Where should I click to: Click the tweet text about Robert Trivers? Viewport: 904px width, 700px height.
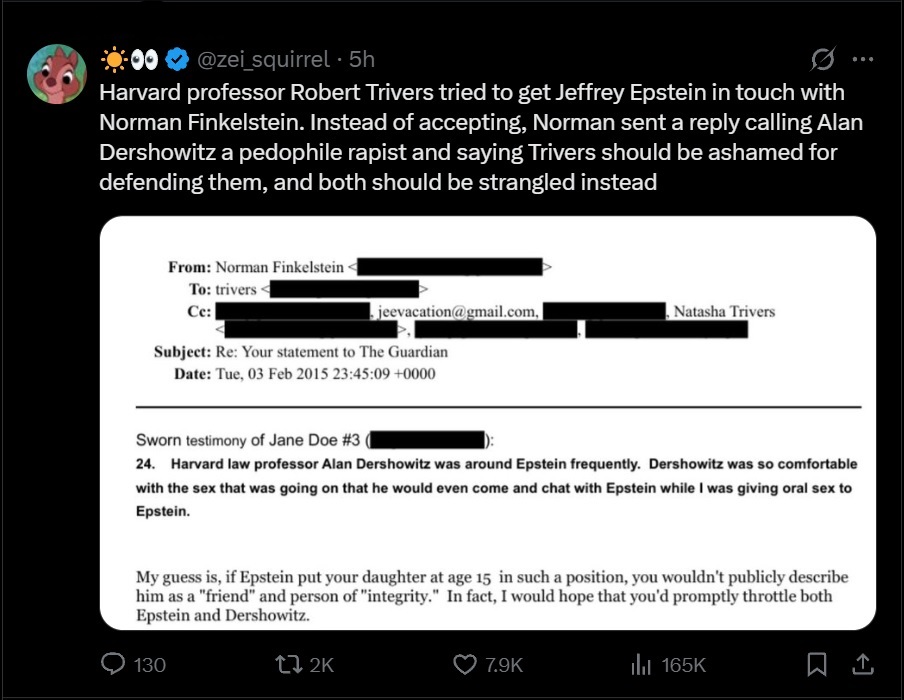coord(470,137)
